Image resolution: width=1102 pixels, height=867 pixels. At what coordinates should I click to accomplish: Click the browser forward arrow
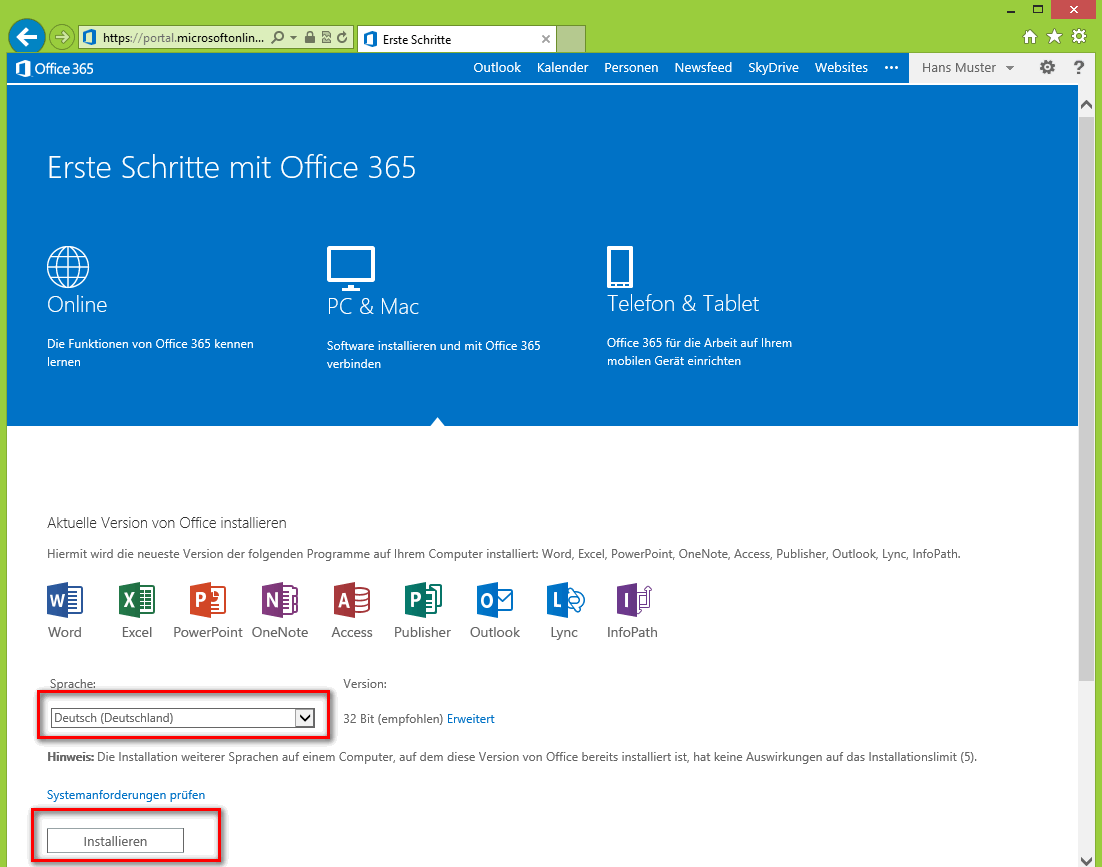62,37
